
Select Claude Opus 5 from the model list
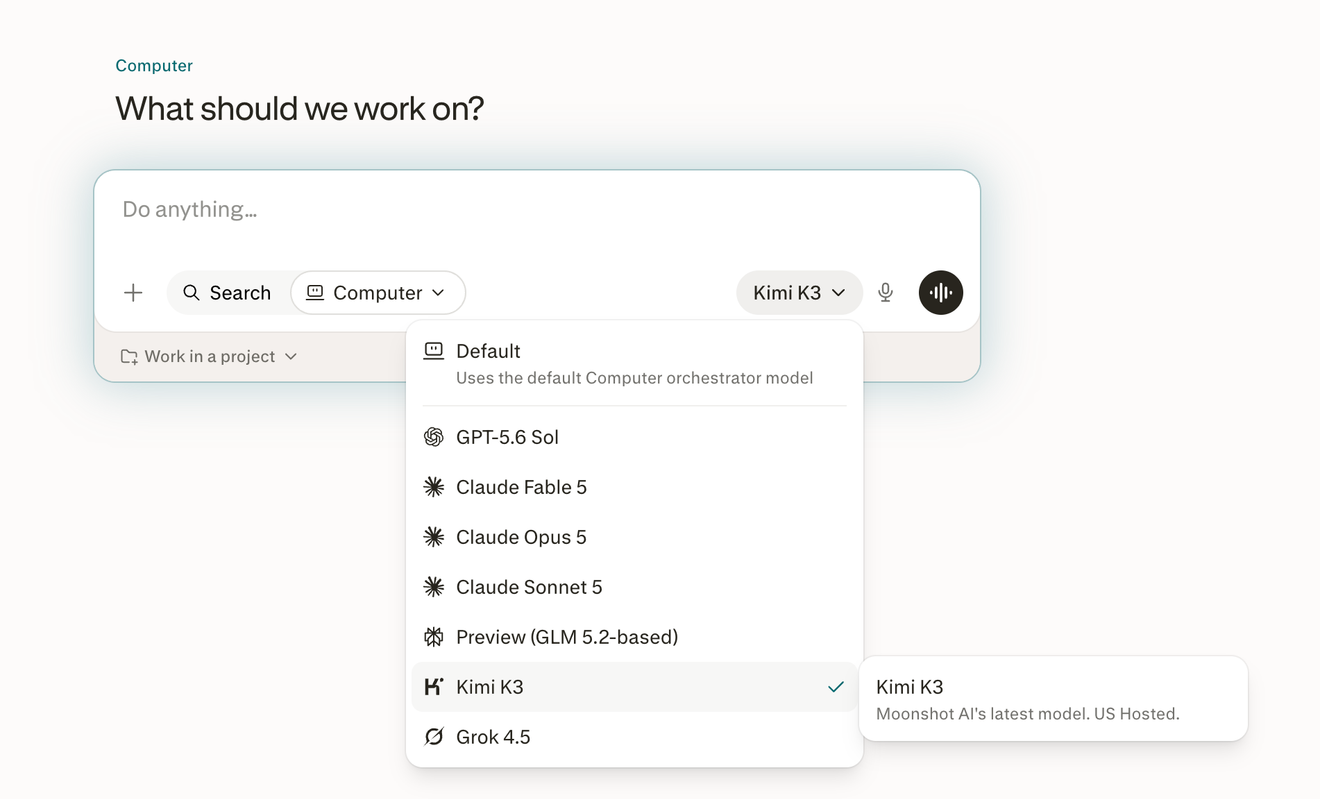click(634, 537)
